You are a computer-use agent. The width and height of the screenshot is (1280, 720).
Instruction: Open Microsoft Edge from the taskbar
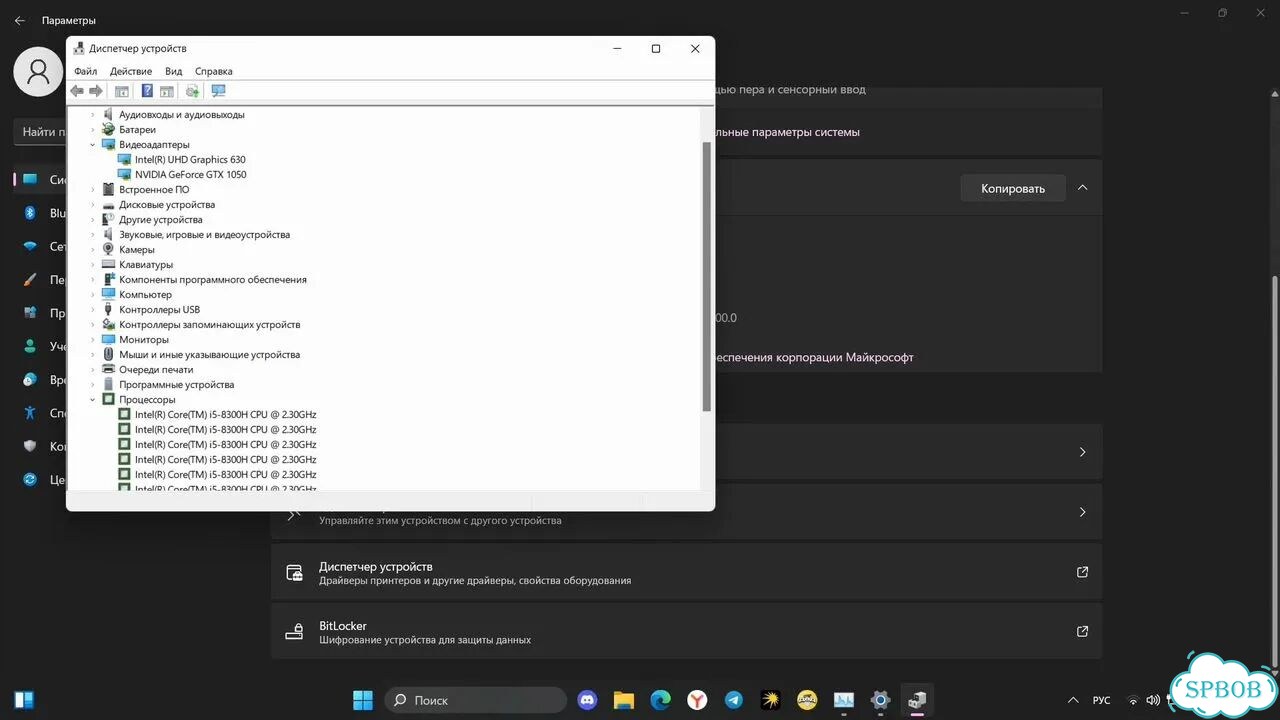click(660, 700)
